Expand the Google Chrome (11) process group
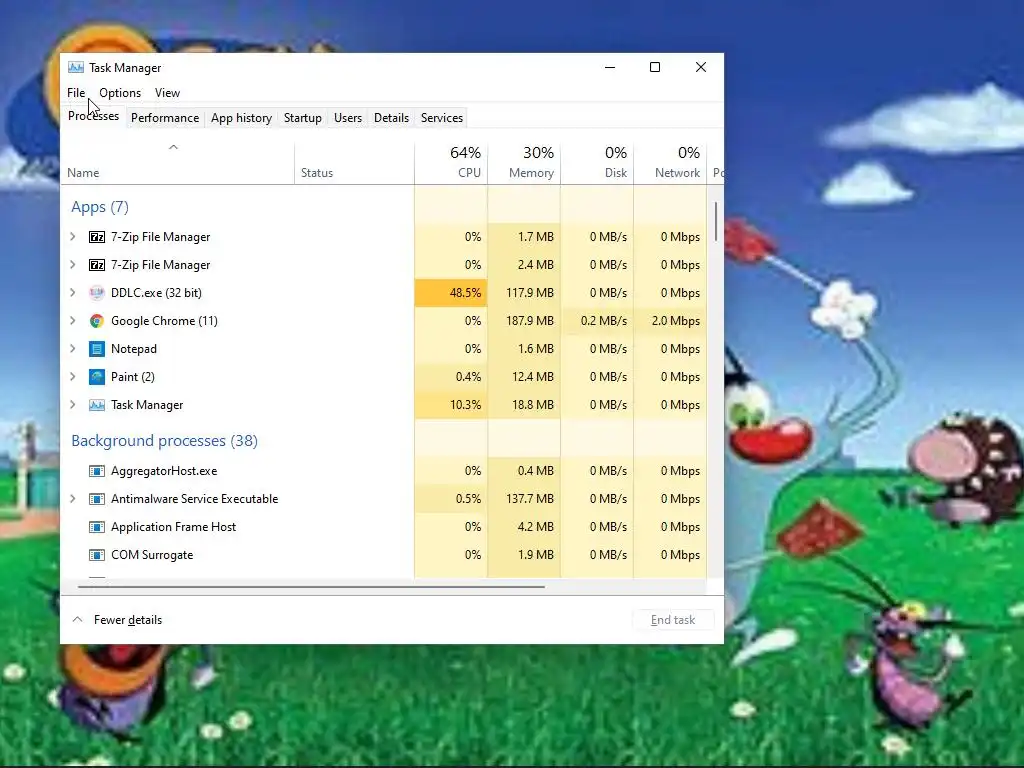This screenshot has width=1024, height=768. coord(73,321)
